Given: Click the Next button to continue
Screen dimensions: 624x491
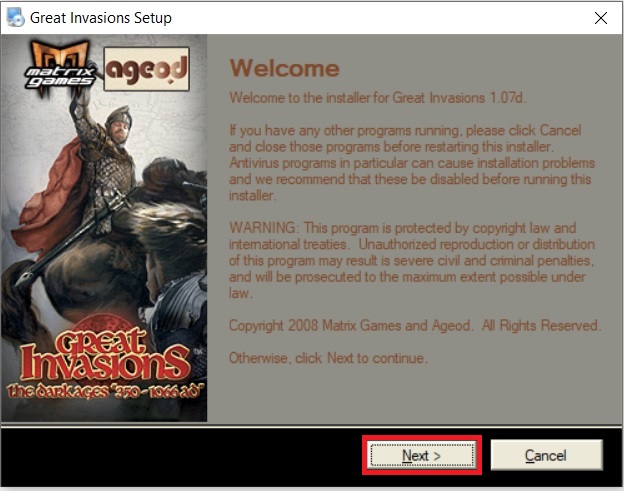Looking at the screenshot, I should point(422,455).
